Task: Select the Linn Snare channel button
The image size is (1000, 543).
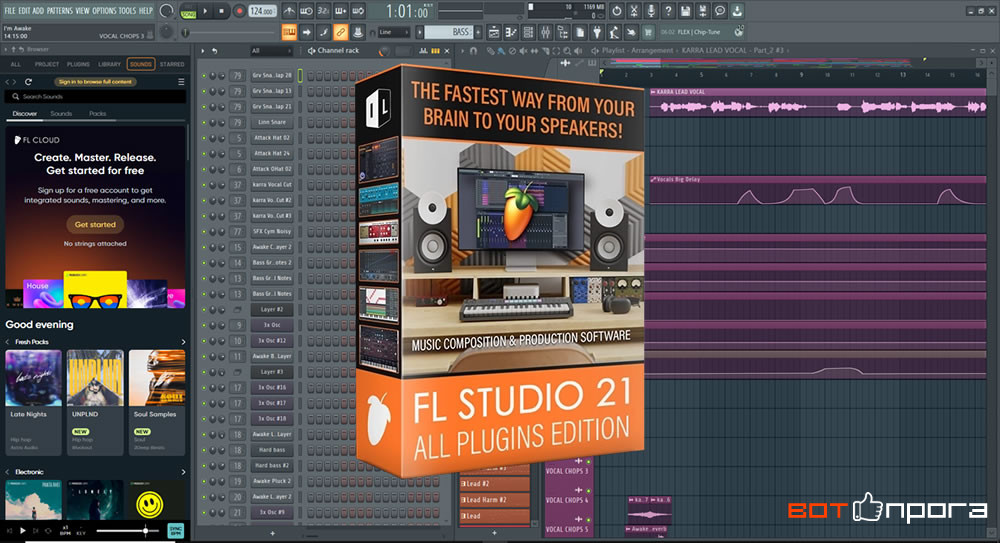Action: 272,122
